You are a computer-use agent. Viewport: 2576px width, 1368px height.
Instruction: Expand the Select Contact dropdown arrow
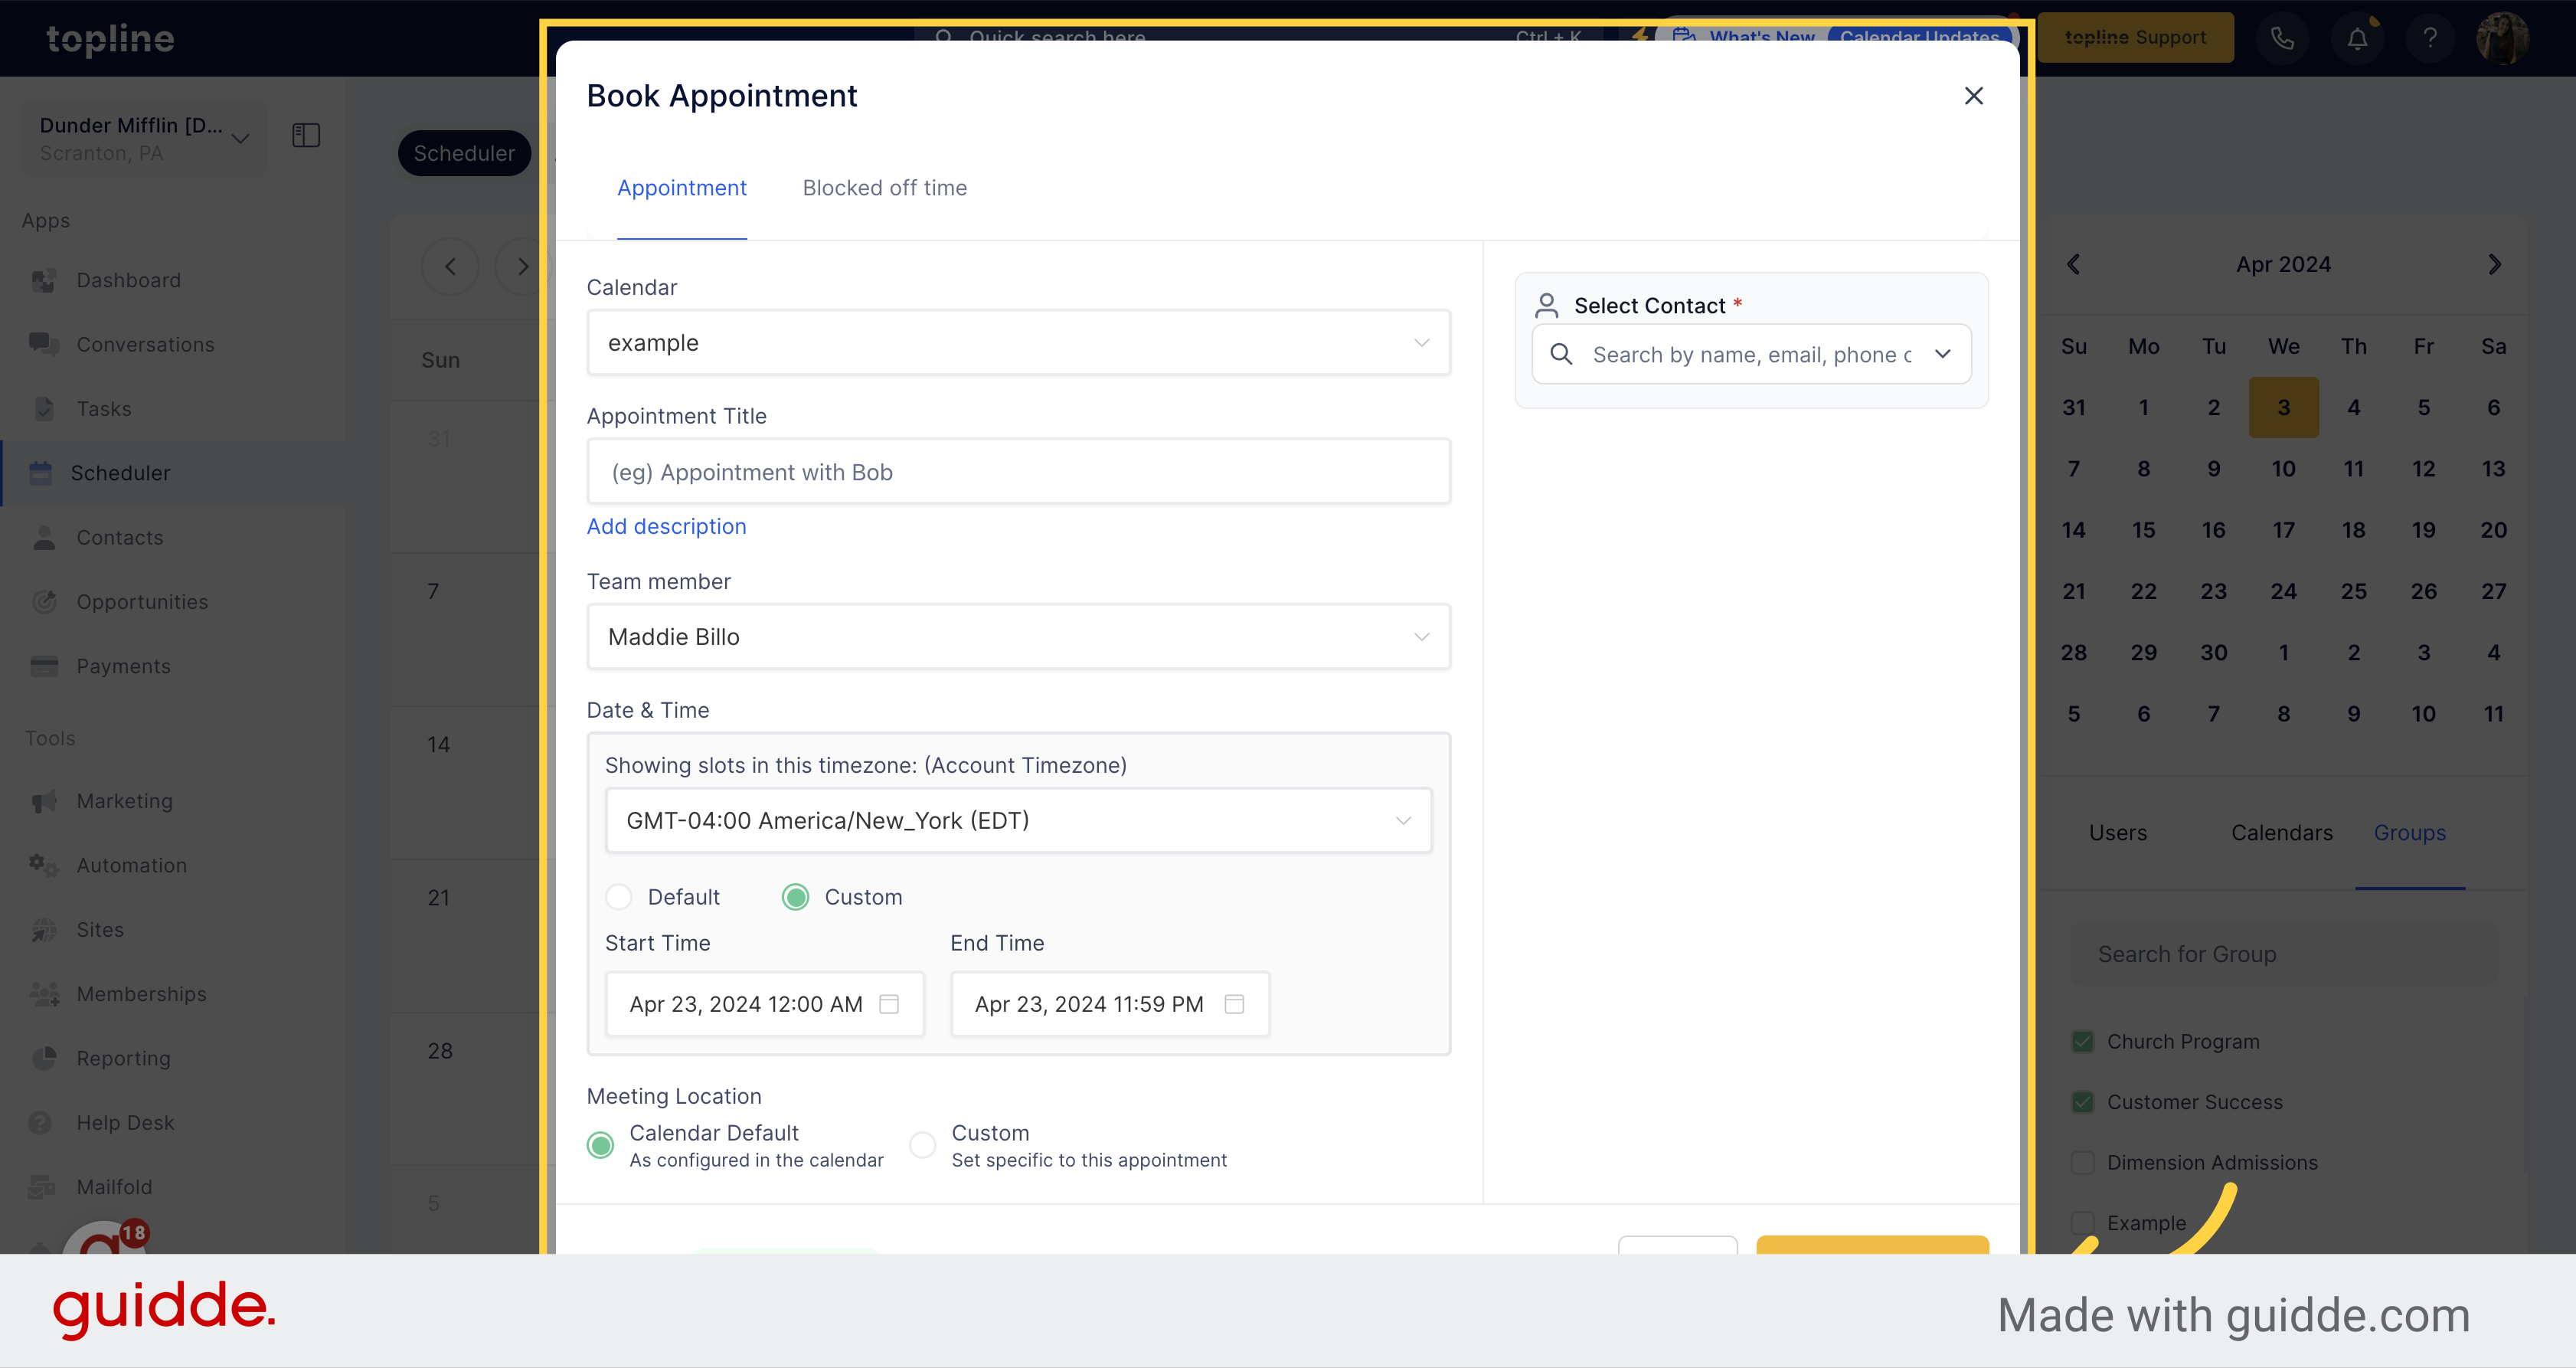coord(1942,354)
